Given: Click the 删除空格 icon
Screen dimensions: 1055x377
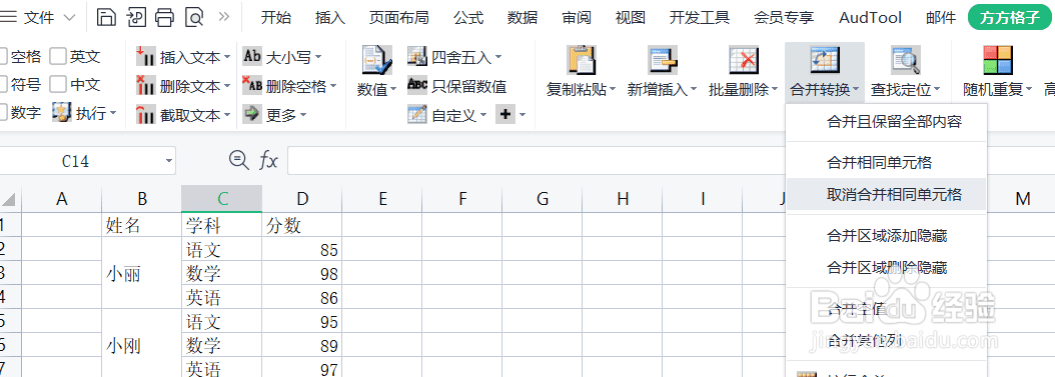Looking at the screenshot, I should click(x=252, y=85).
